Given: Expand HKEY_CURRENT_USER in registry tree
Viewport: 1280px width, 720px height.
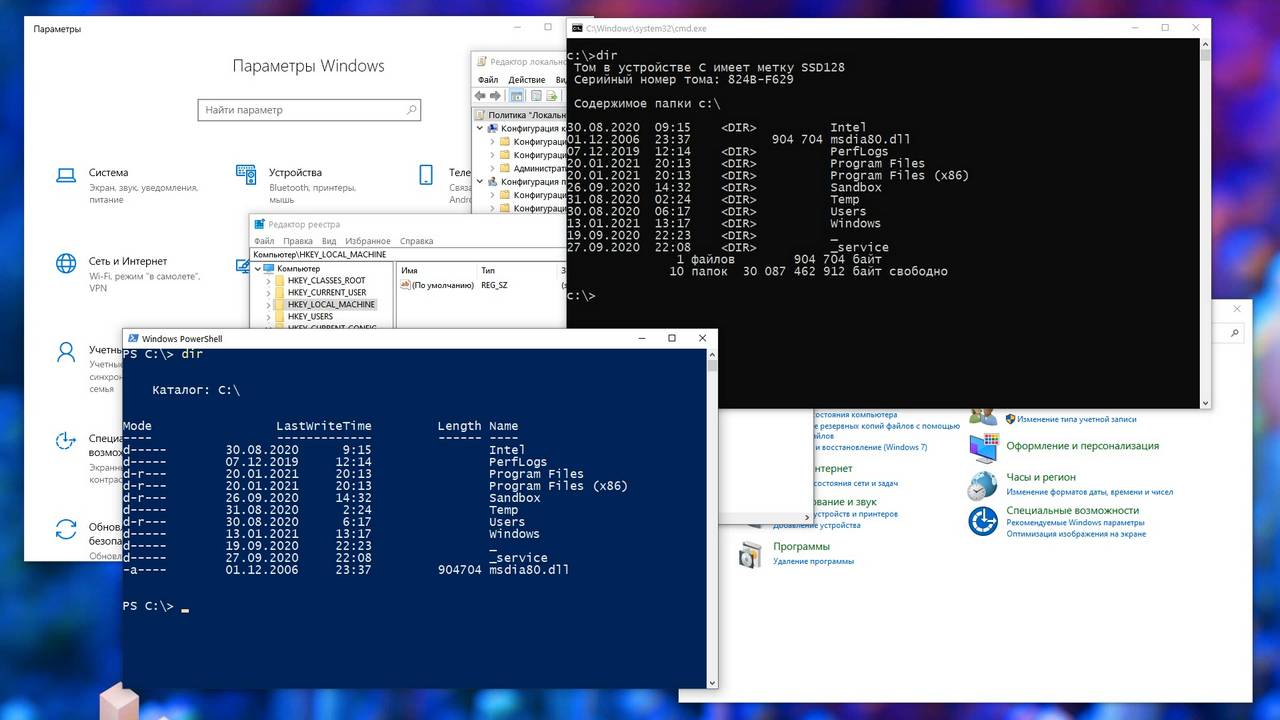Looking at the screenshot, I should (268, 293).
